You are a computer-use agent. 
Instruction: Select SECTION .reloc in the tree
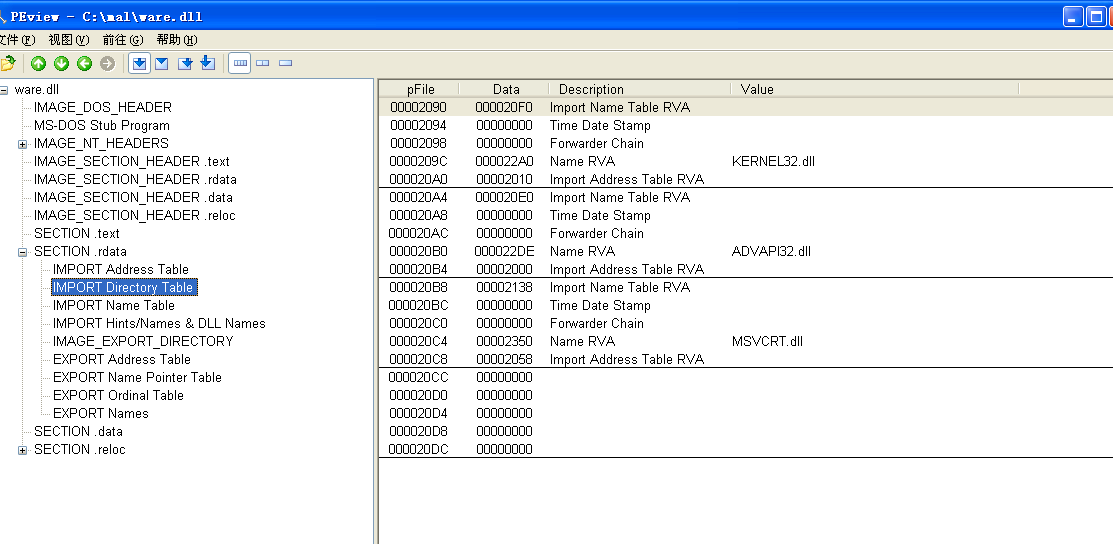tap(80, 450)
